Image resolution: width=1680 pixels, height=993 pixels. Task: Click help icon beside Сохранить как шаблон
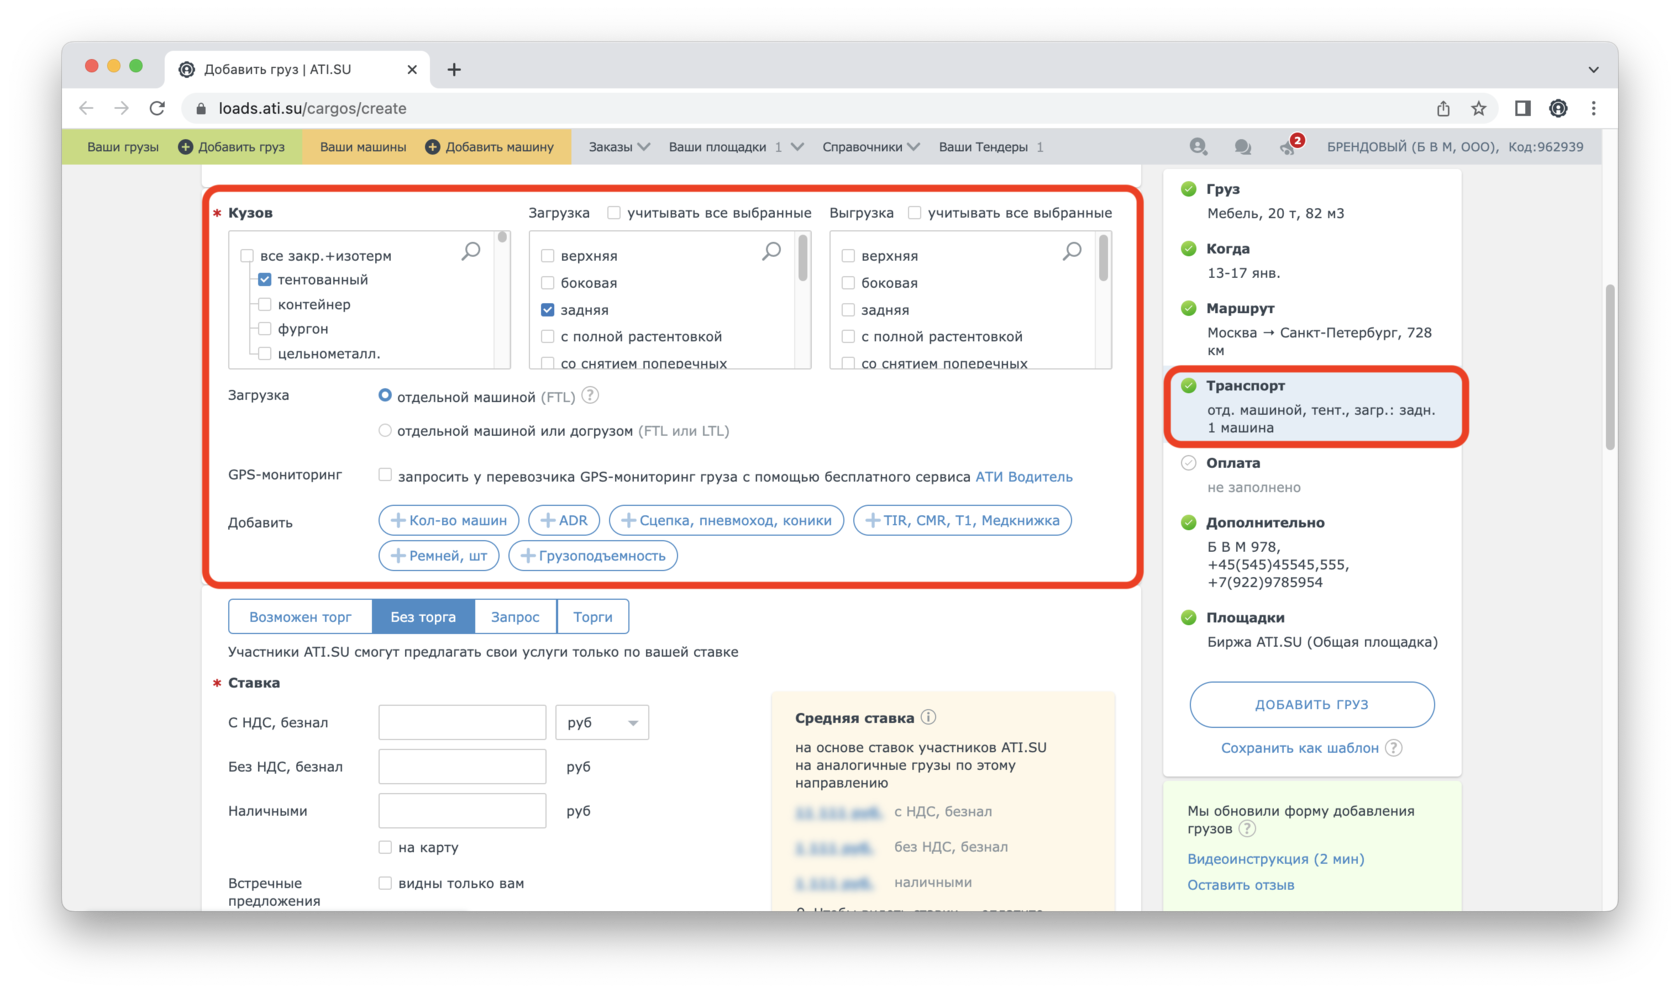[1394, 748]
